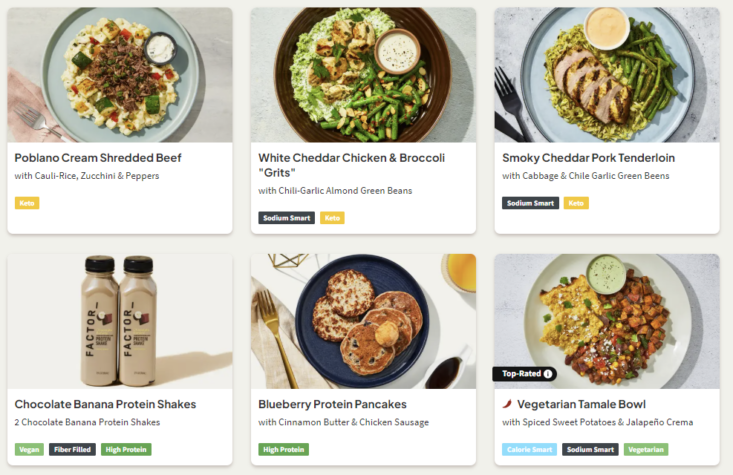Select the White Cheddar Chicken meal image
Image resolution: width=733 pixels, height=475 pixels.
(363, 75)
